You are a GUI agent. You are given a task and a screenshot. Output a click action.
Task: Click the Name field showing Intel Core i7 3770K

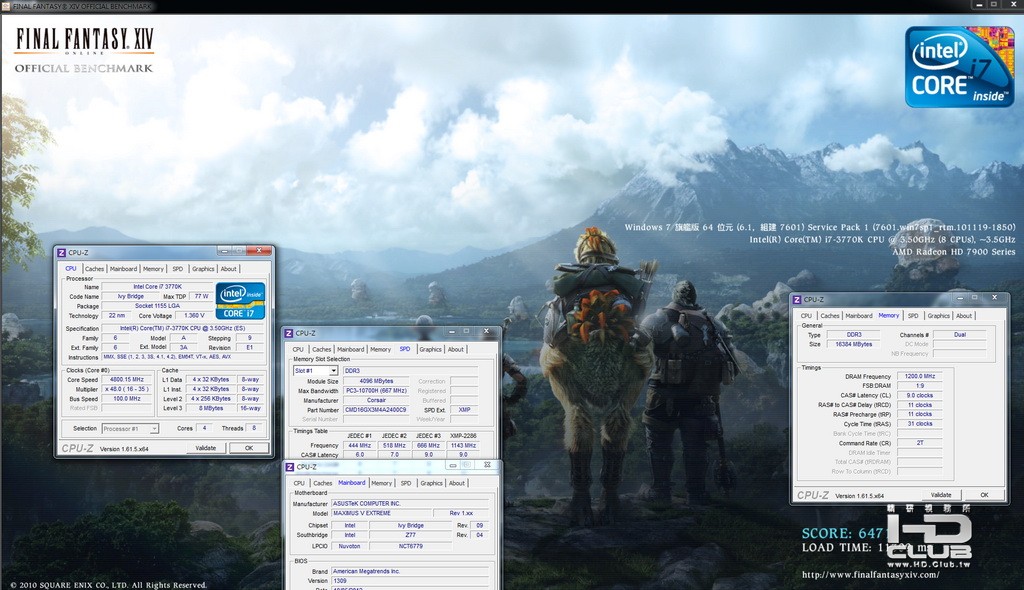click(157, 287)
